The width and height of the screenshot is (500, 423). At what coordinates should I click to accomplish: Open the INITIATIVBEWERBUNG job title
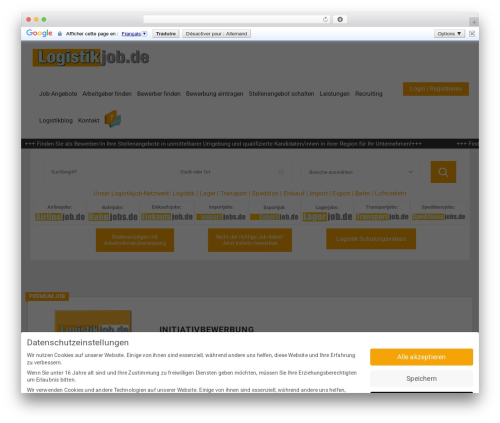[x=207, y=329]
